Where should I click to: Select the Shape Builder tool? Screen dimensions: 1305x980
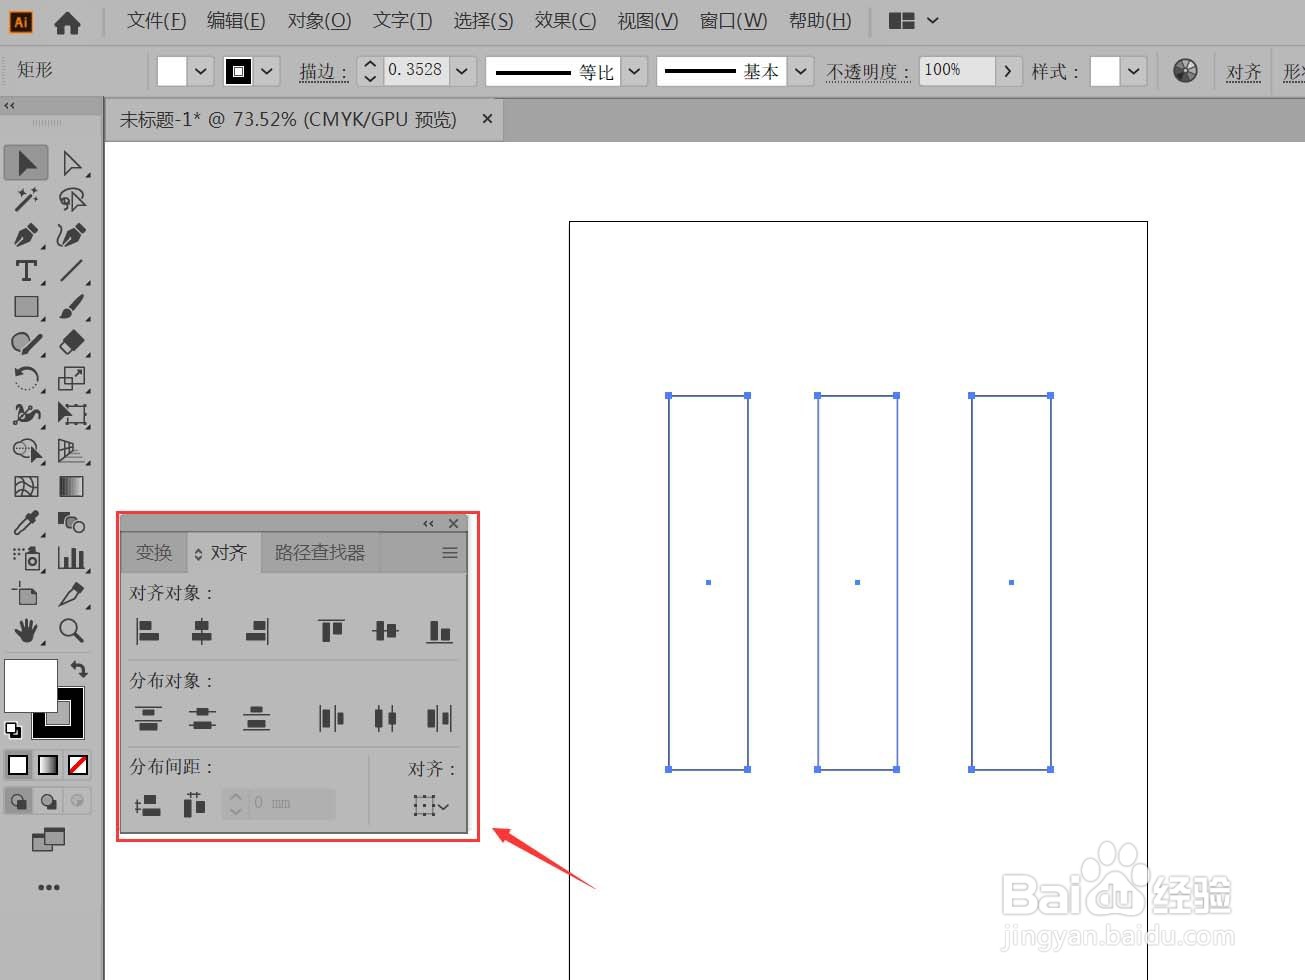(26, 451)
